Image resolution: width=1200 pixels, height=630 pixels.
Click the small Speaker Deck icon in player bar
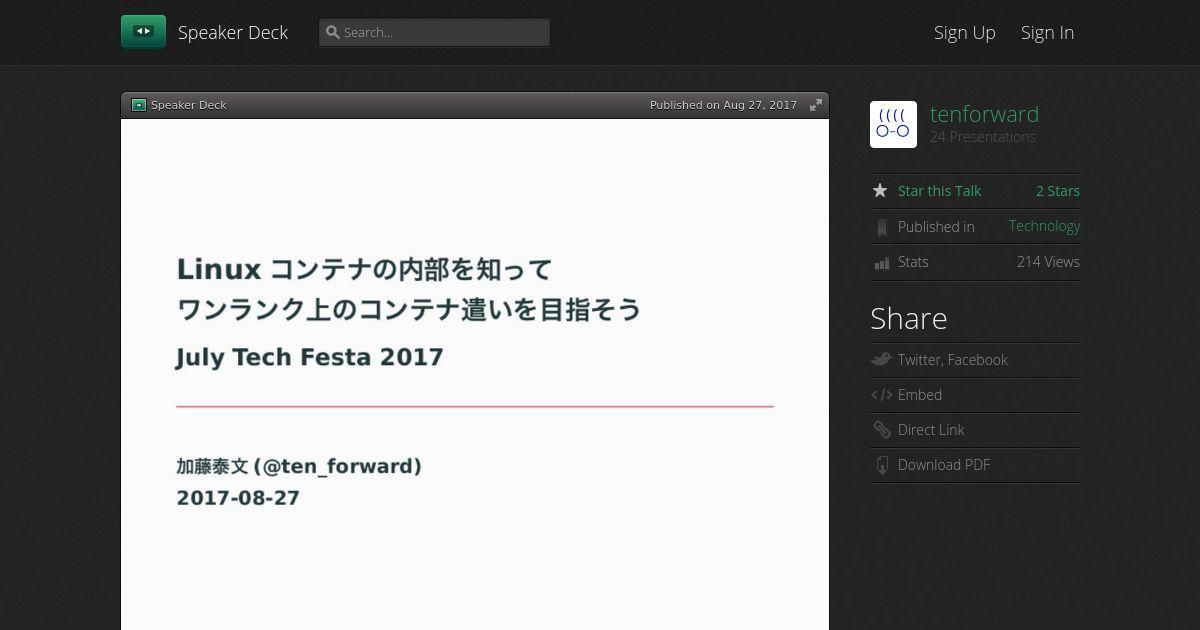pyautogui.click(x=139, y=105)
